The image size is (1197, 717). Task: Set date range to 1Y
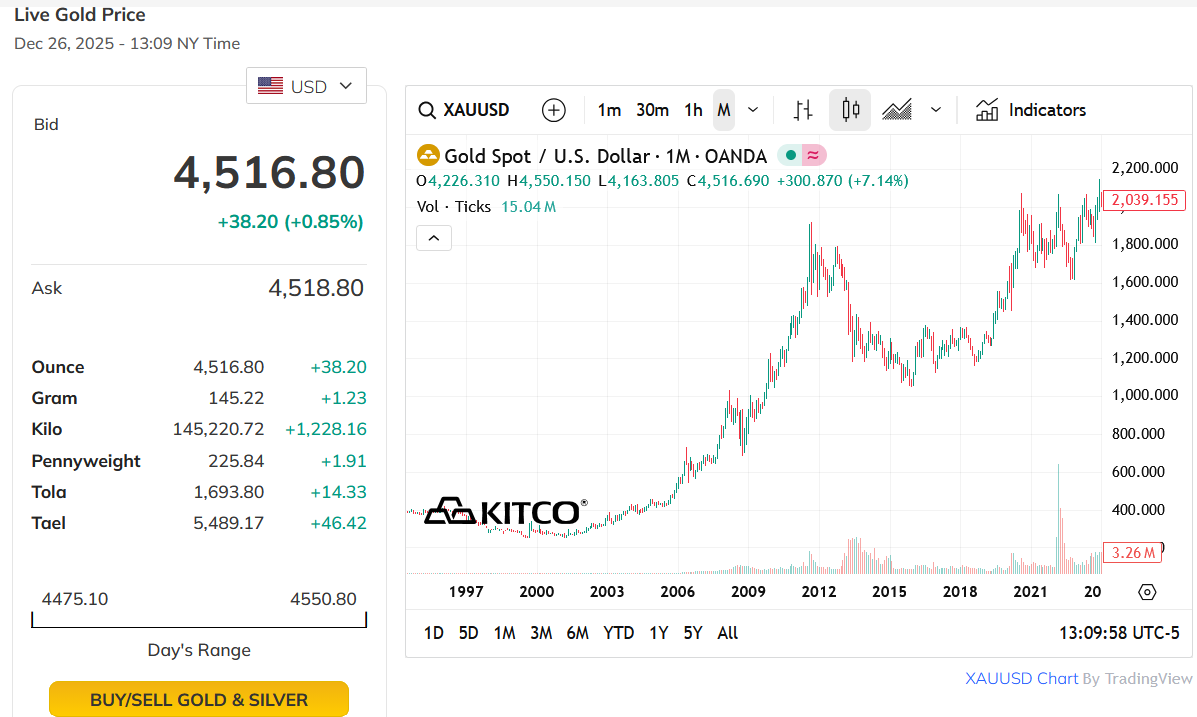[x=658, y=633]
